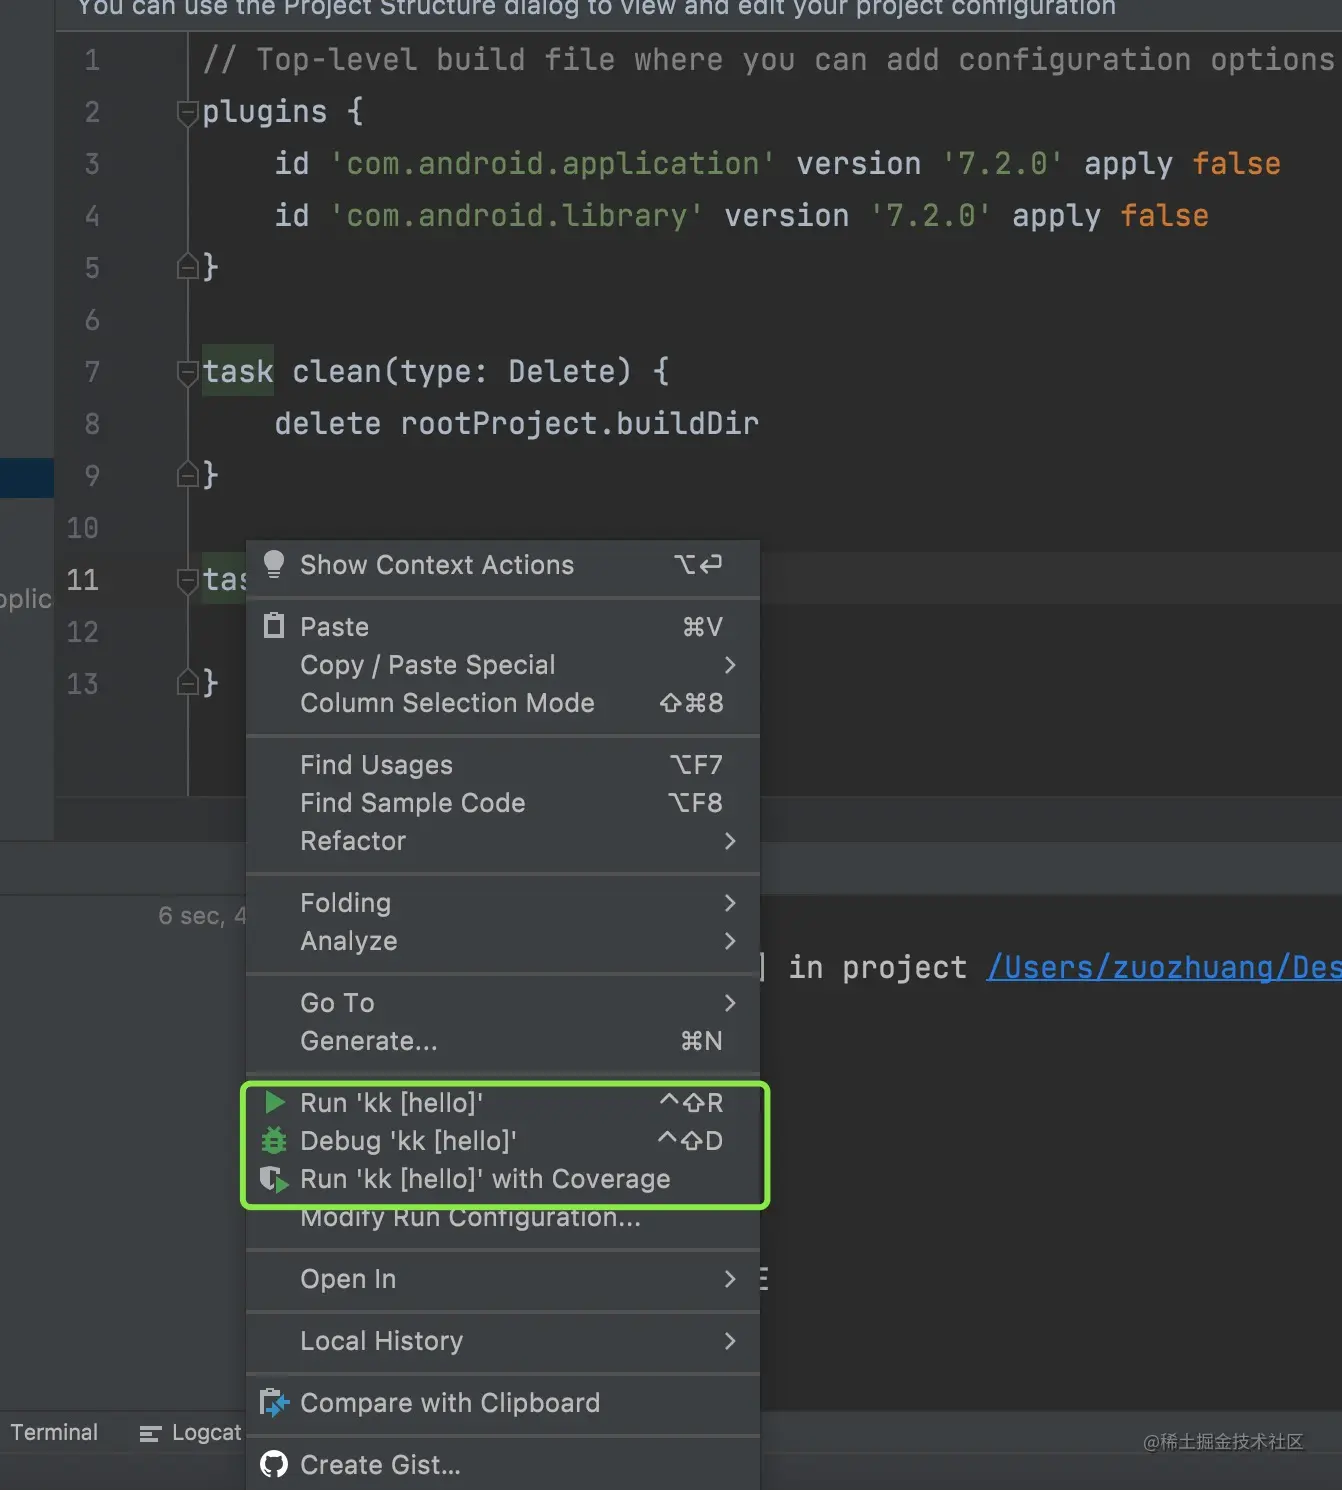
Task: Click the Paste clipboard icon
Action: [x=273, y=626]
